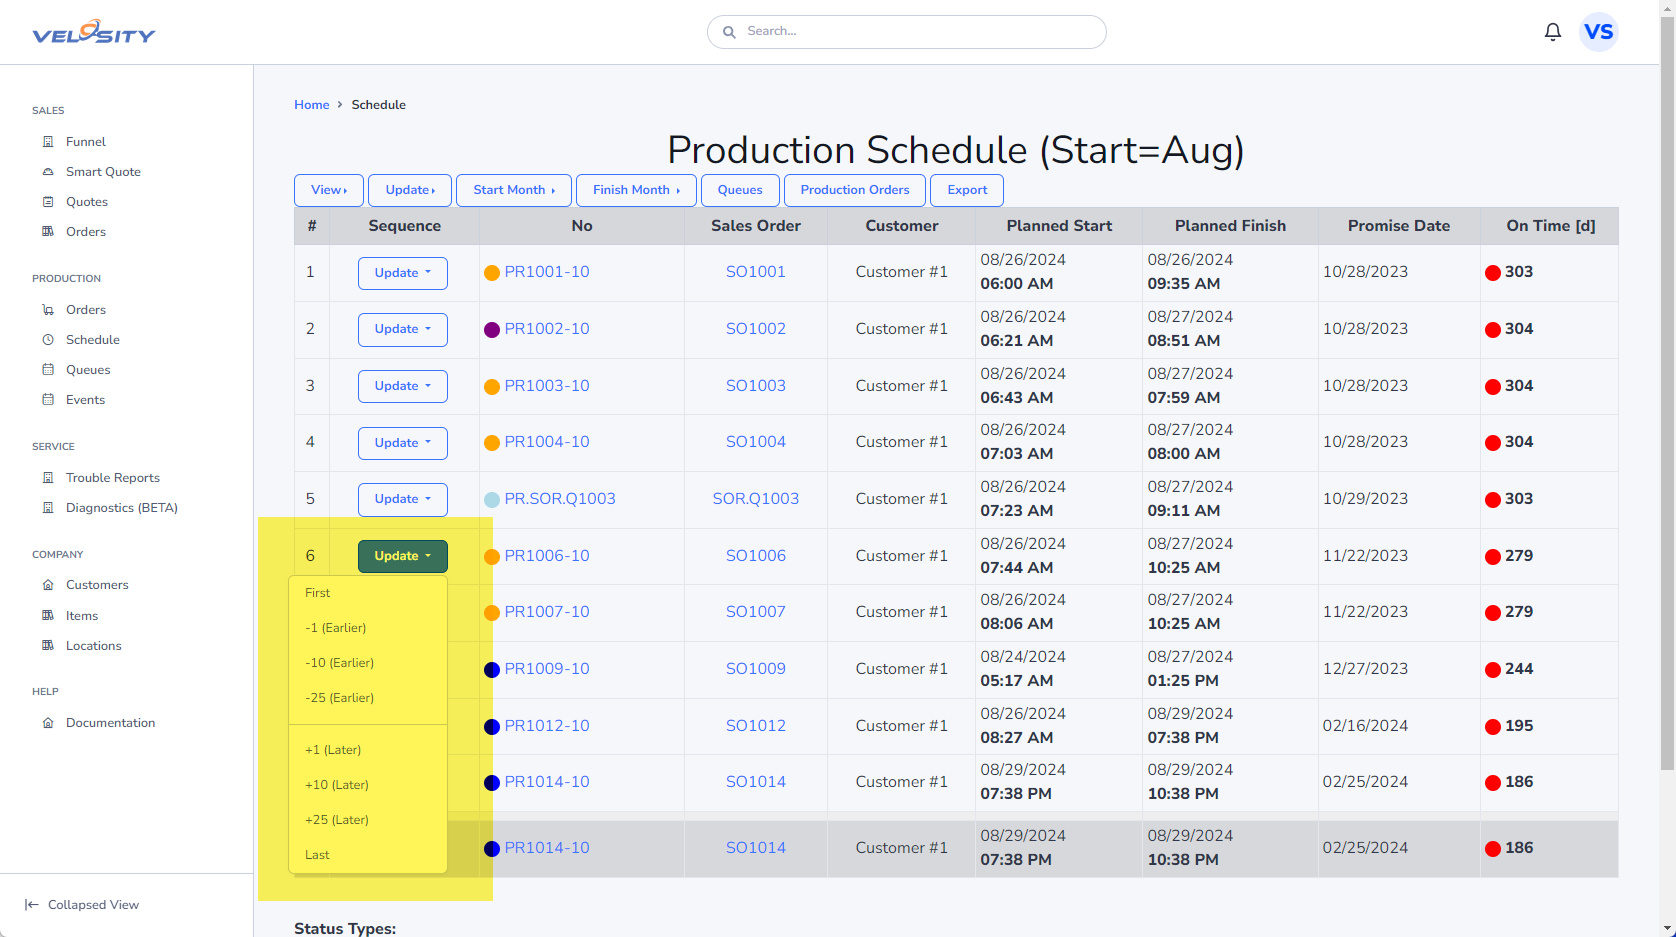The width and height of the screenshot is (1676, 937).
Task: Click the Export button
Action: pyautogui.click(x=966, y=190)
